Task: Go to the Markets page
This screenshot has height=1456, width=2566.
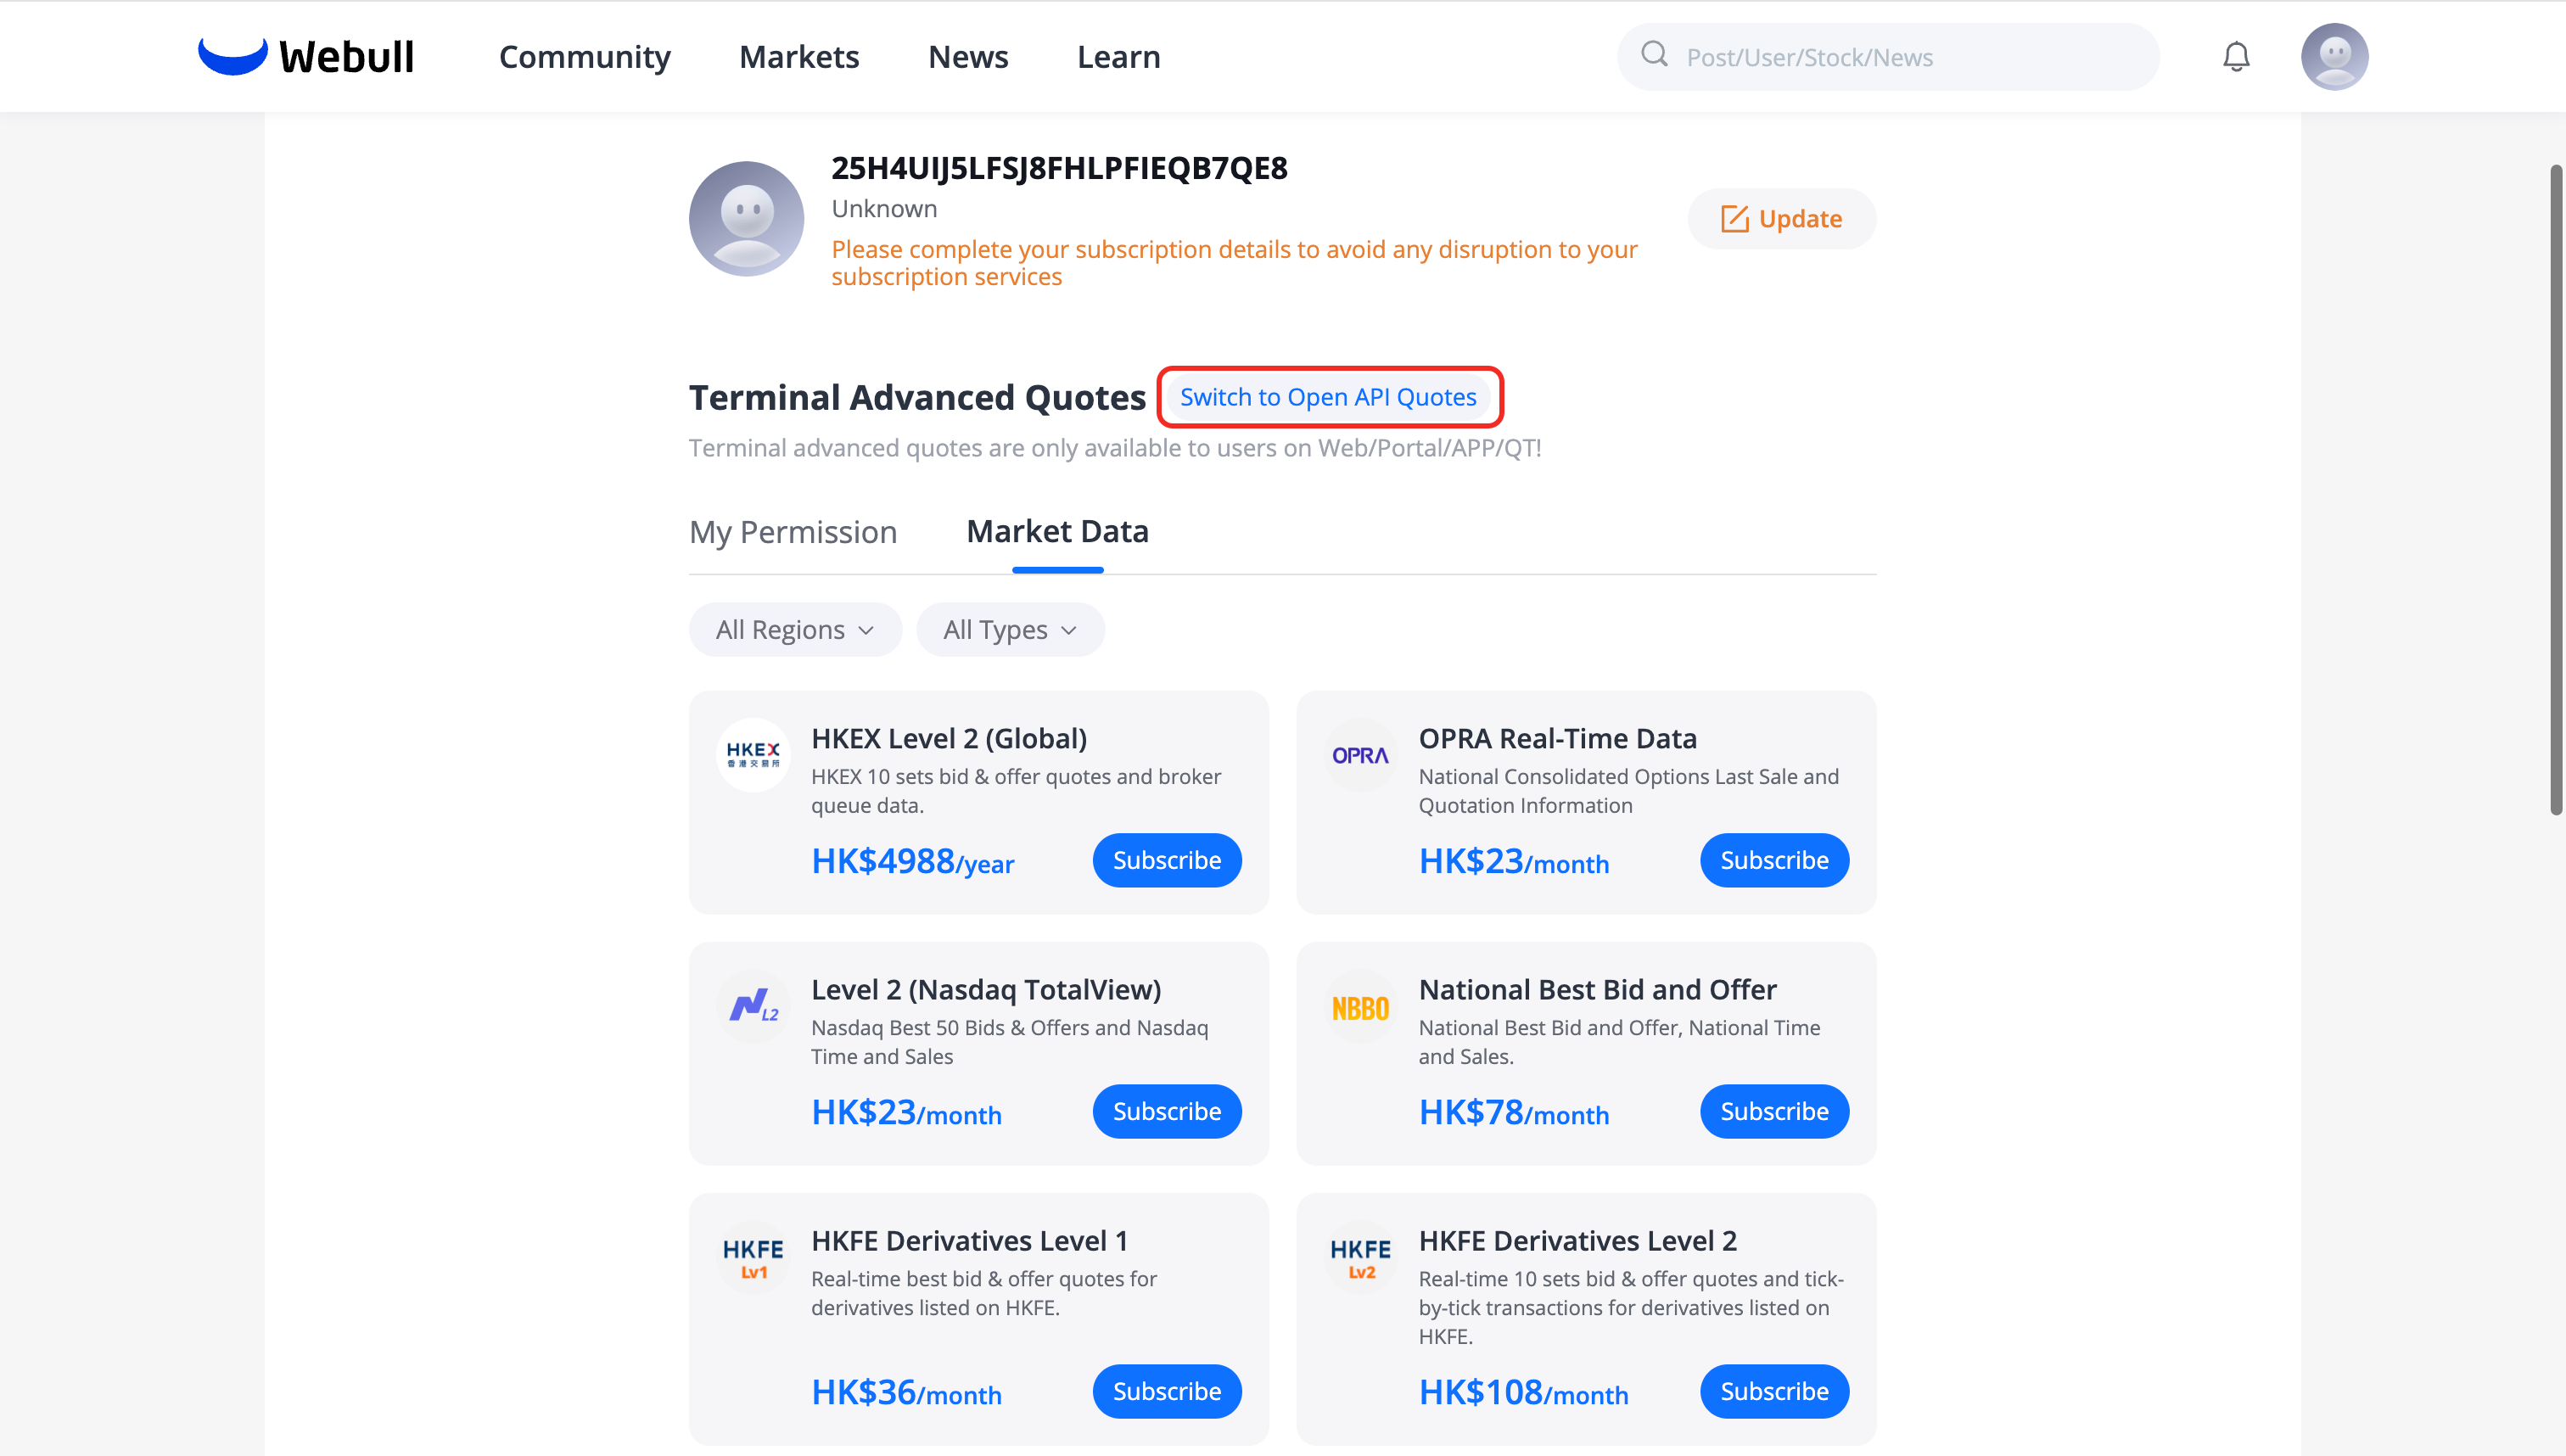Action: coord(799,57)
